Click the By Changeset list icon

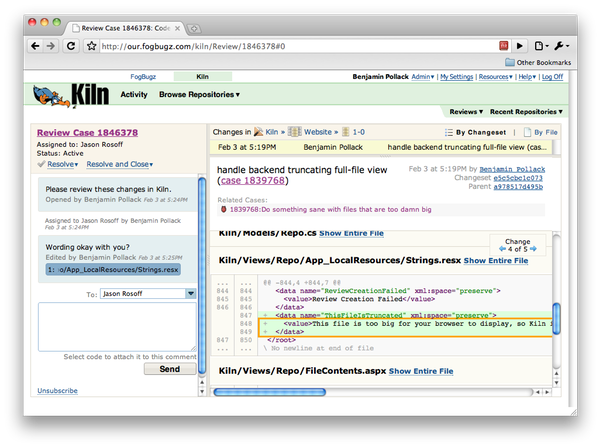point(448,132)
